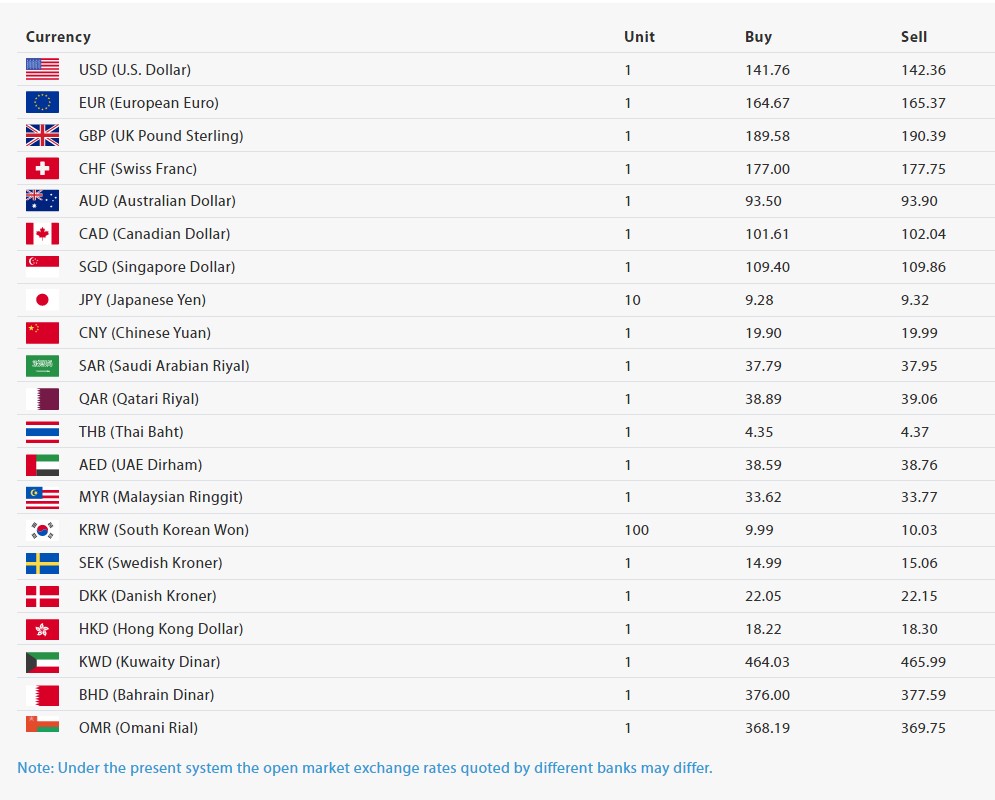This screenshot has width=995, height=800.
Task: Click the Kuwait flag icon
Action: click(x=42, y=662)
